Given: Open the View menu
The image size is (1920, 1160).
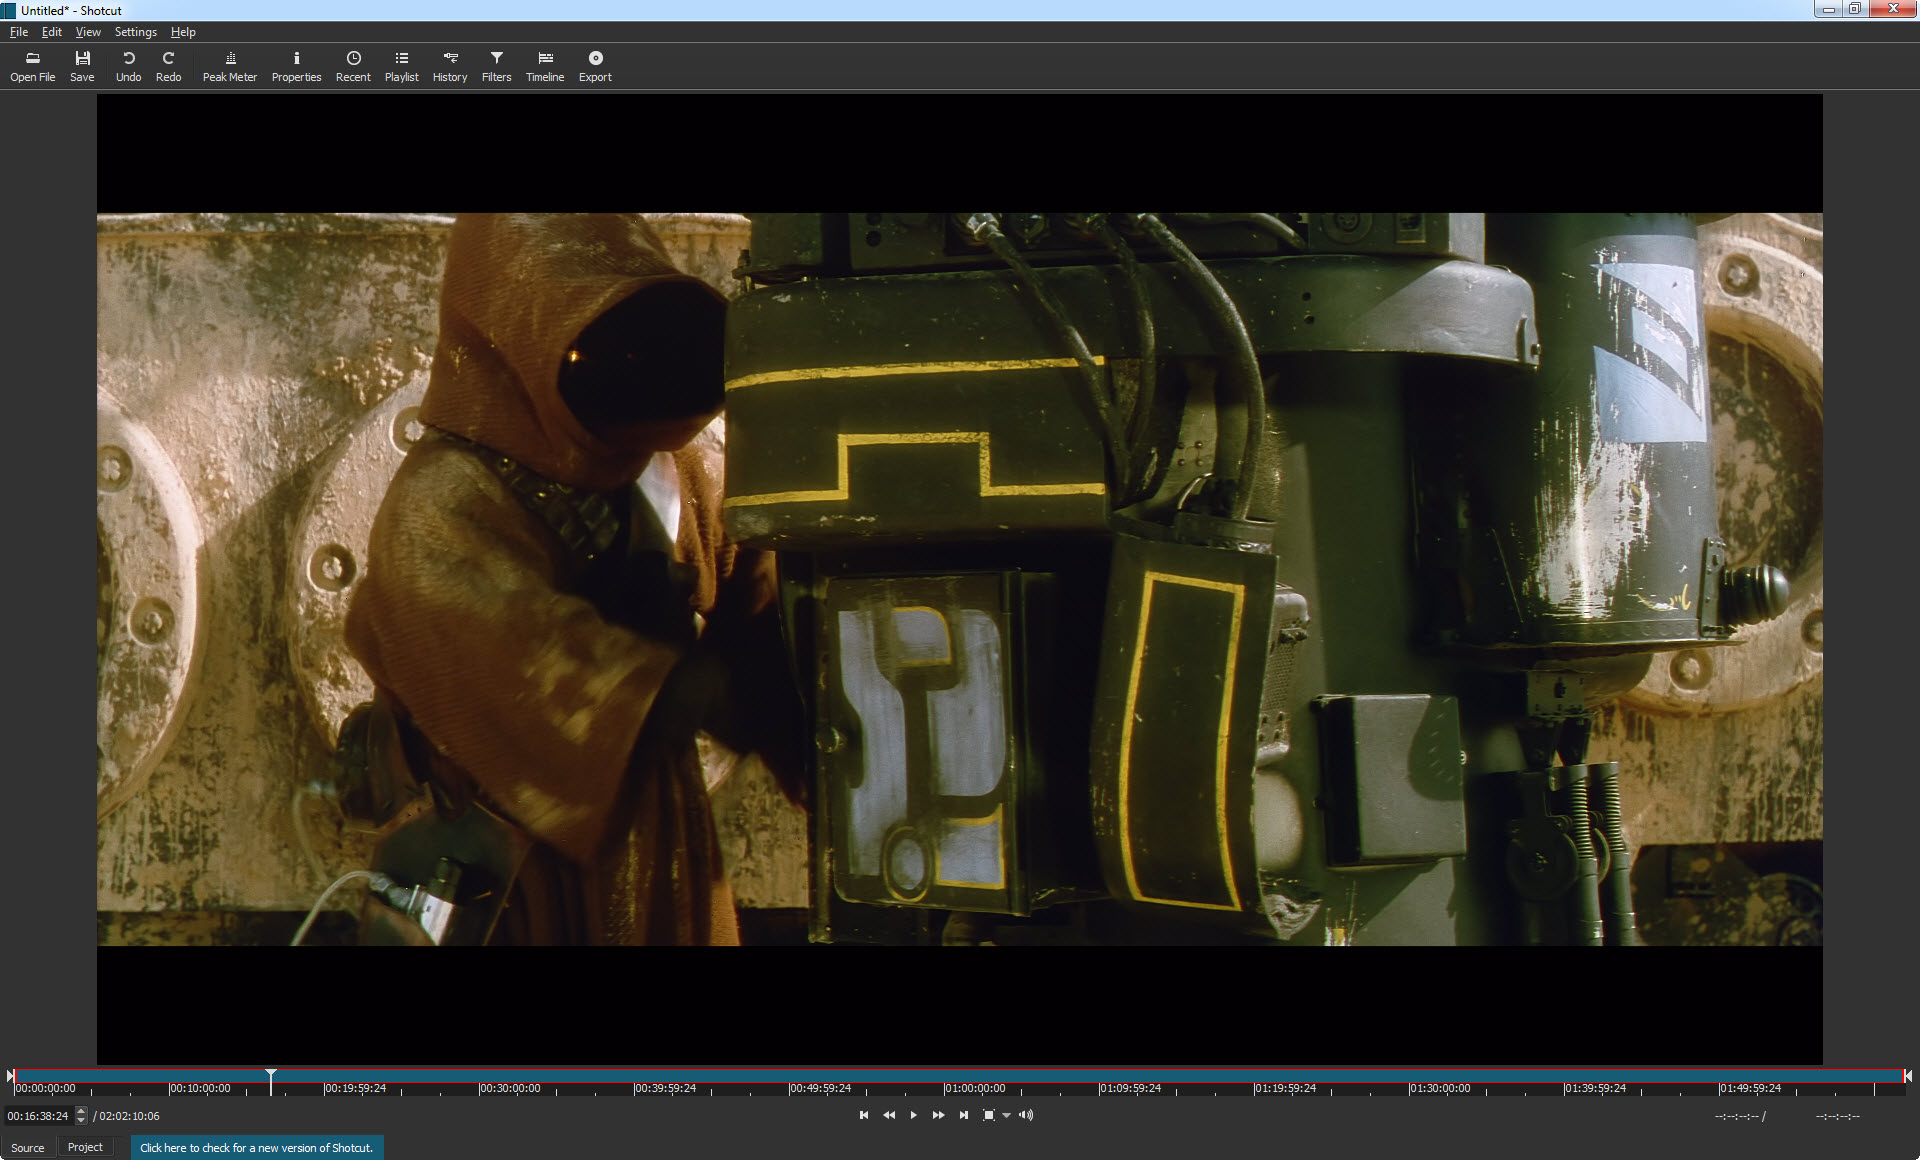Looking at the screenshot, I should (88, 32).
